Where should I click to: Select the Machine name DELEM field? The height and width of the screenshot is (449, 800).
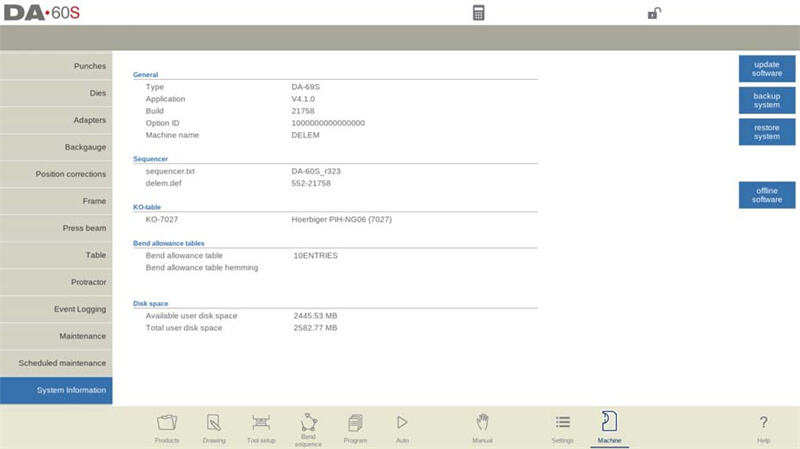pos(305,135)
